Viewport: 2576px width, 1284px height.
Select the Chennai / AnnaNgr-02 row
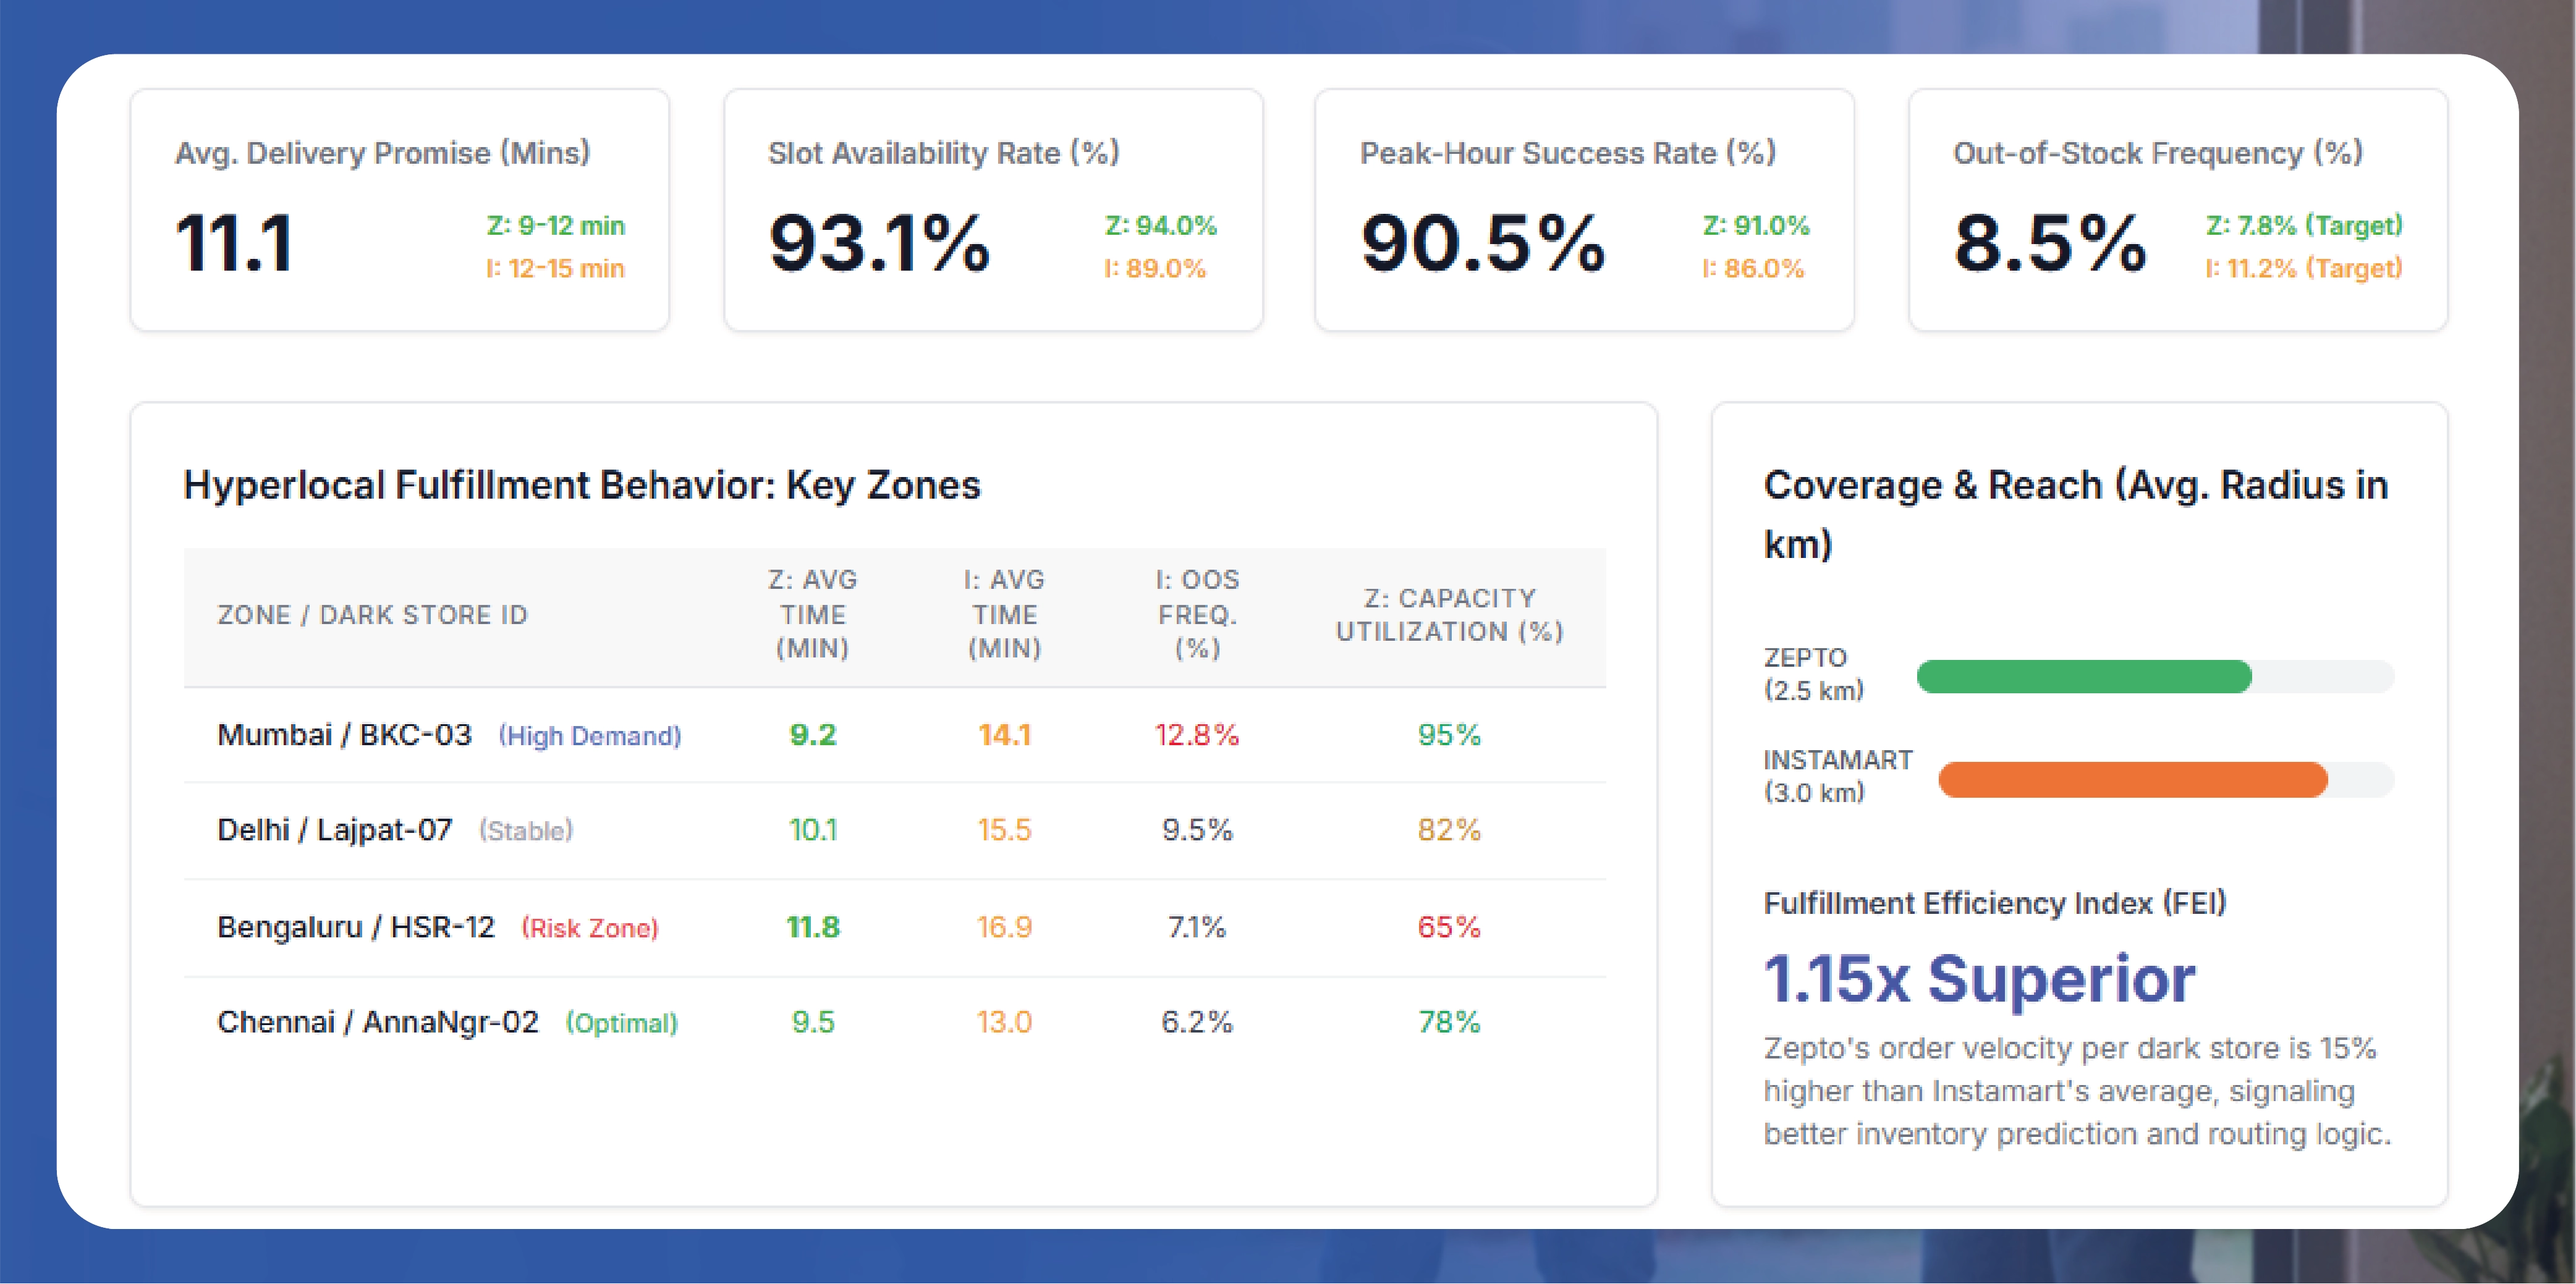pos(377,1022)
